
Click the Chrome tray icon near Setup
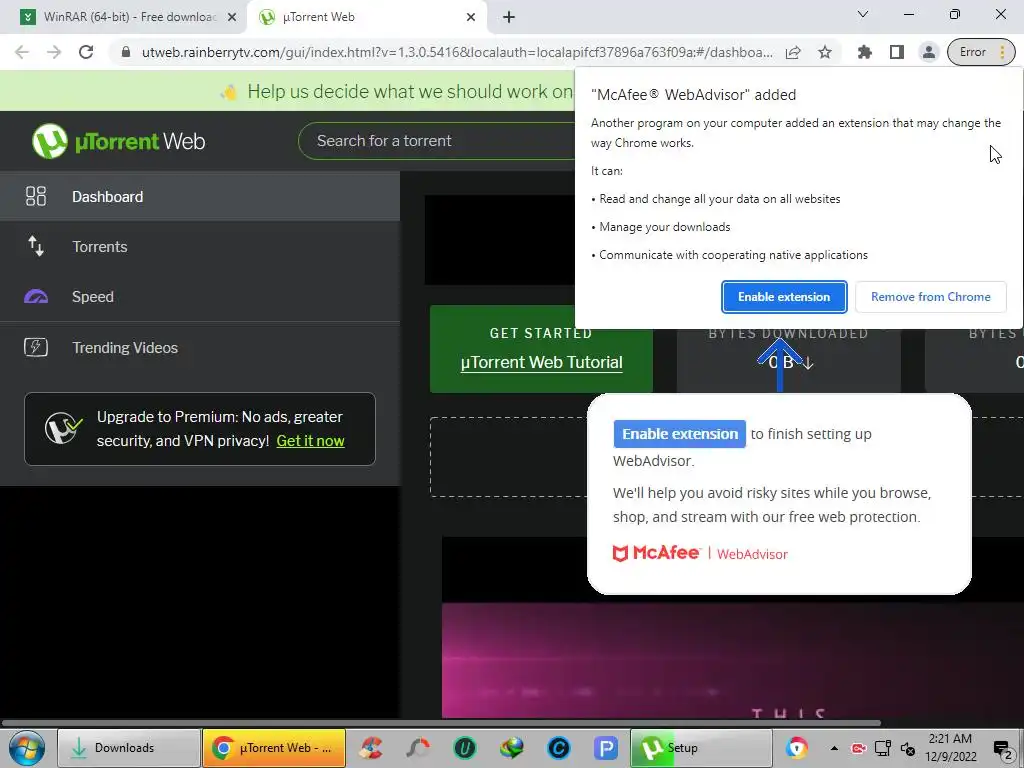(x=796, y=748)
